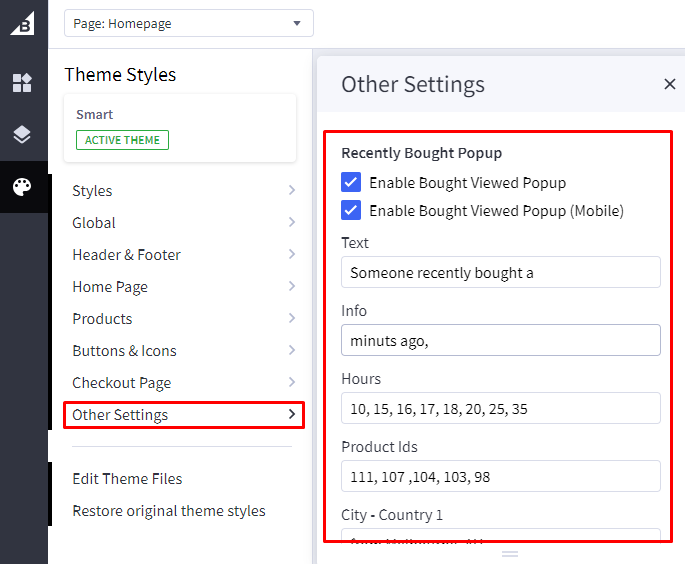Uncheck Enable Bought Viewed Popup (Mobile)
This screenshot has height=564, width=685.
point(351,211)
